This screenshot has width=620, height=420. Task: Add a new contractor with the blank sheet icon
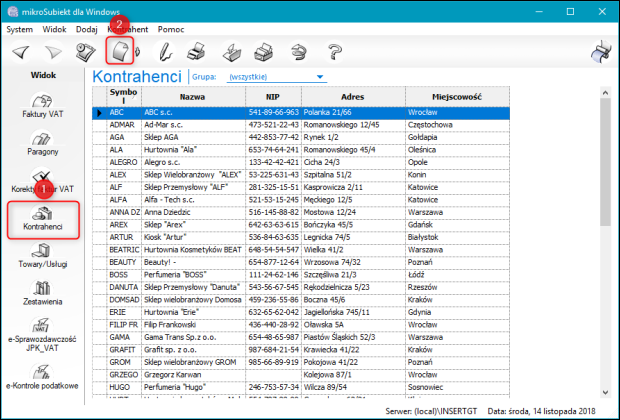[120, 51]
